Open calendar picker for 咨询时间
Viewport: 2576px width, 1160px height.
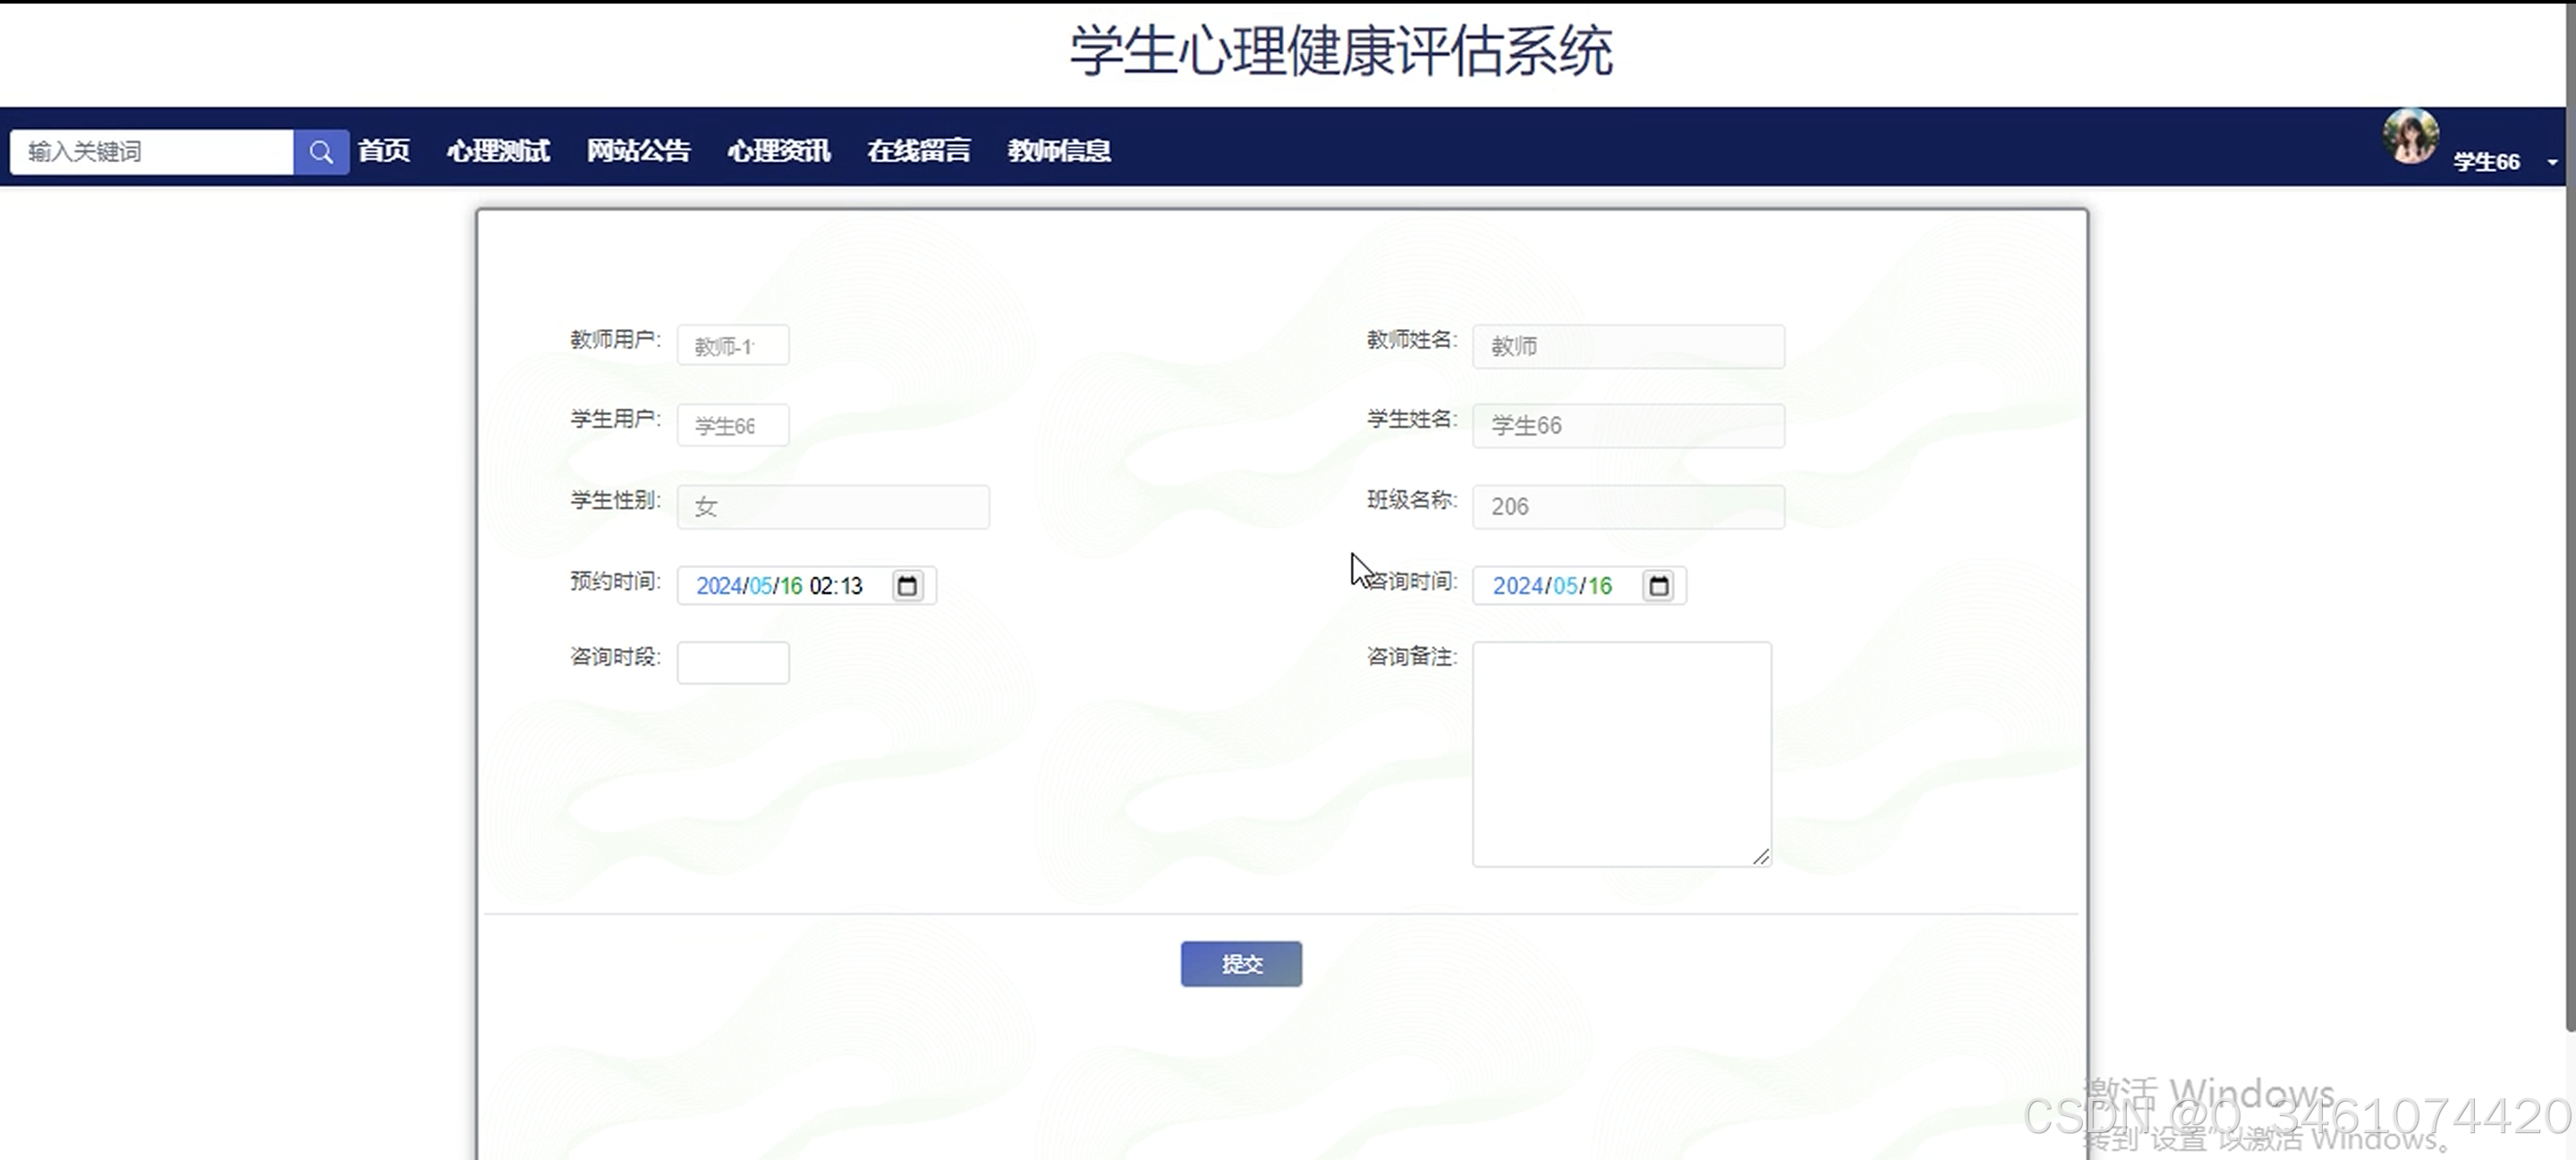(1658, 586)
